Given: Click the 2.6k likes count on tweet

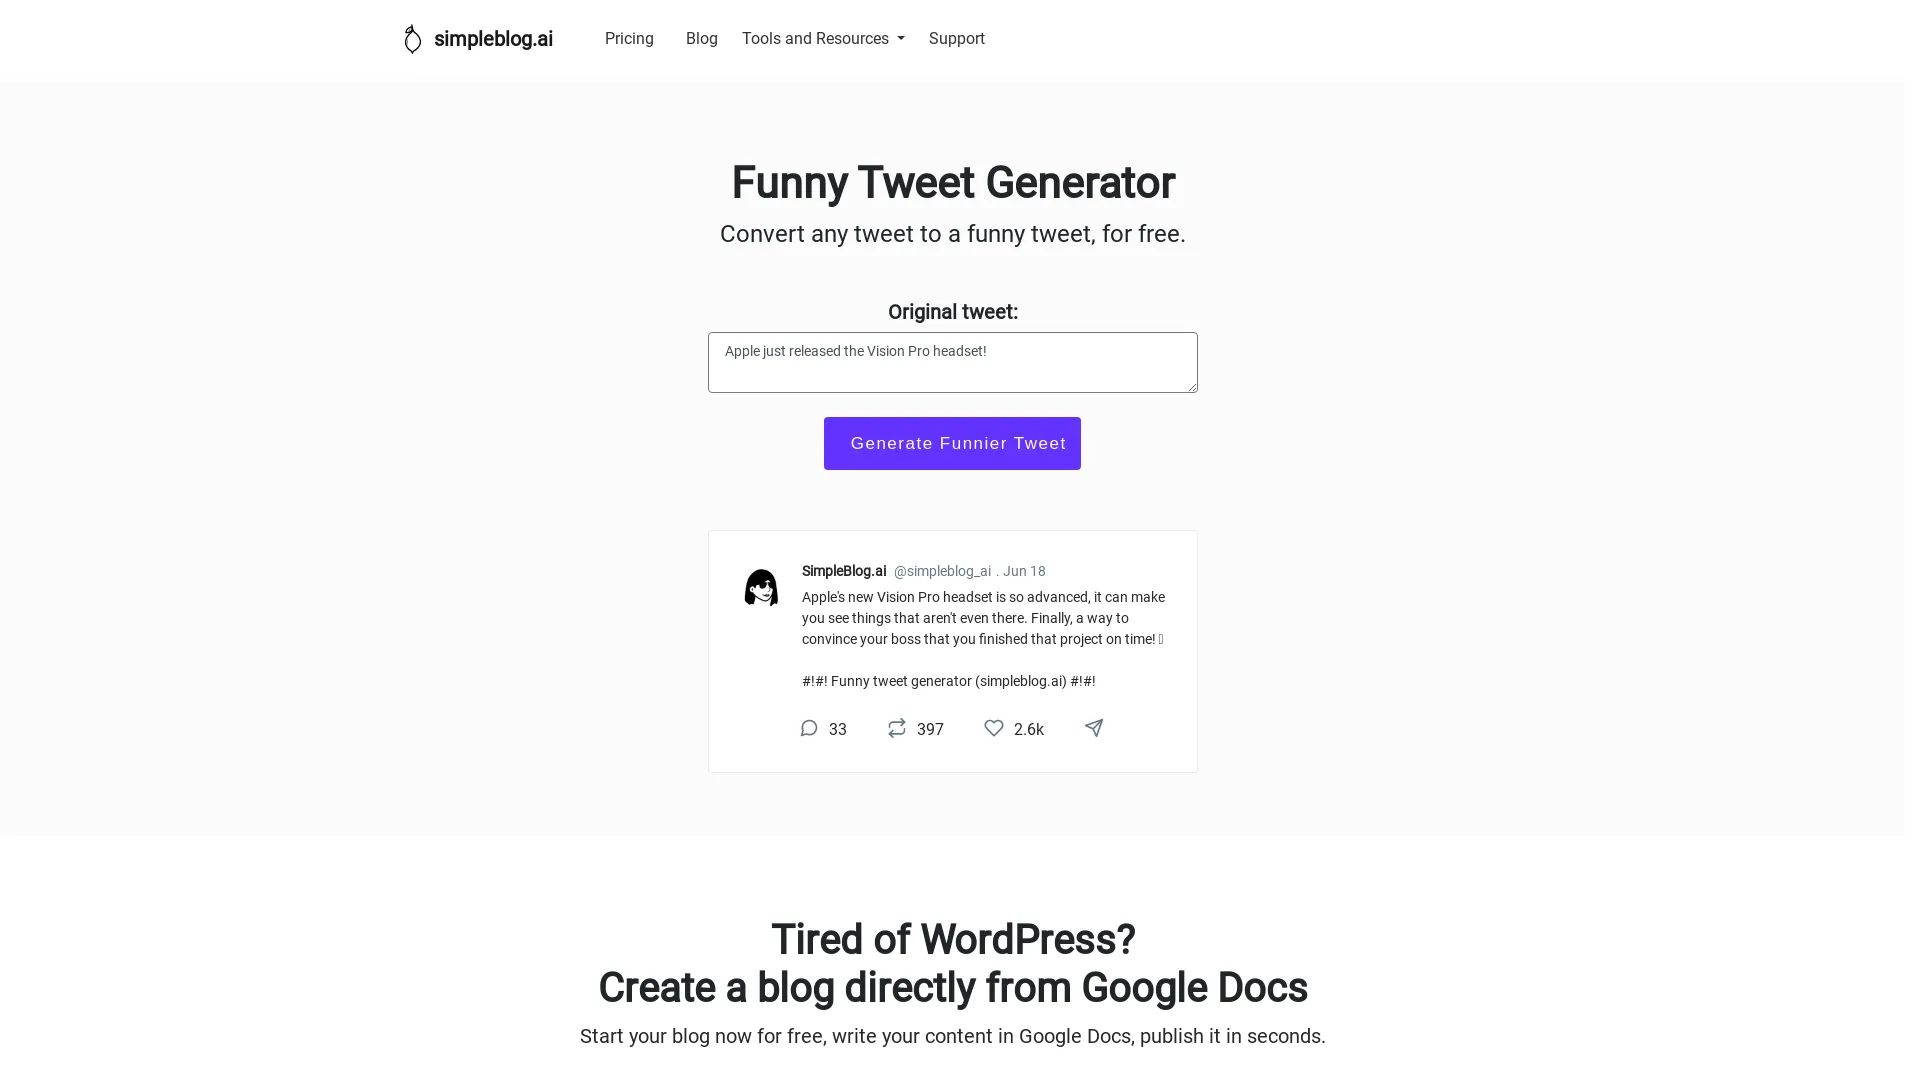Looking at the screenshot, I should coord(1029,728).
